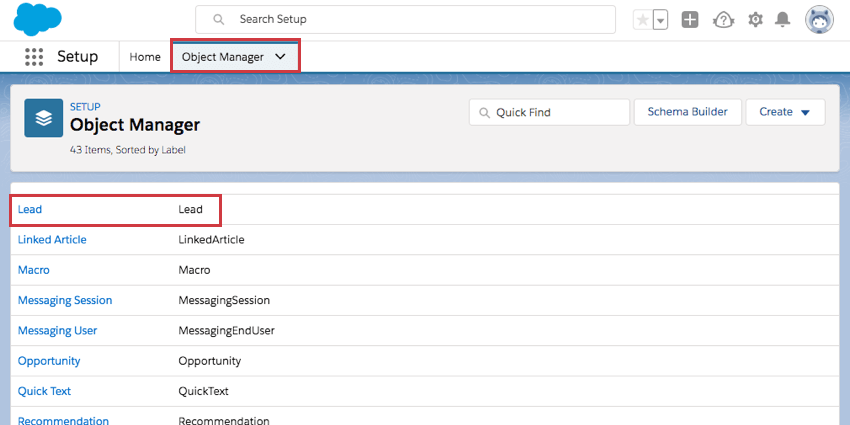This screenshot has height=425, width=850.
Task: Open the user profile avatar
Action: (x=820, y=20)
